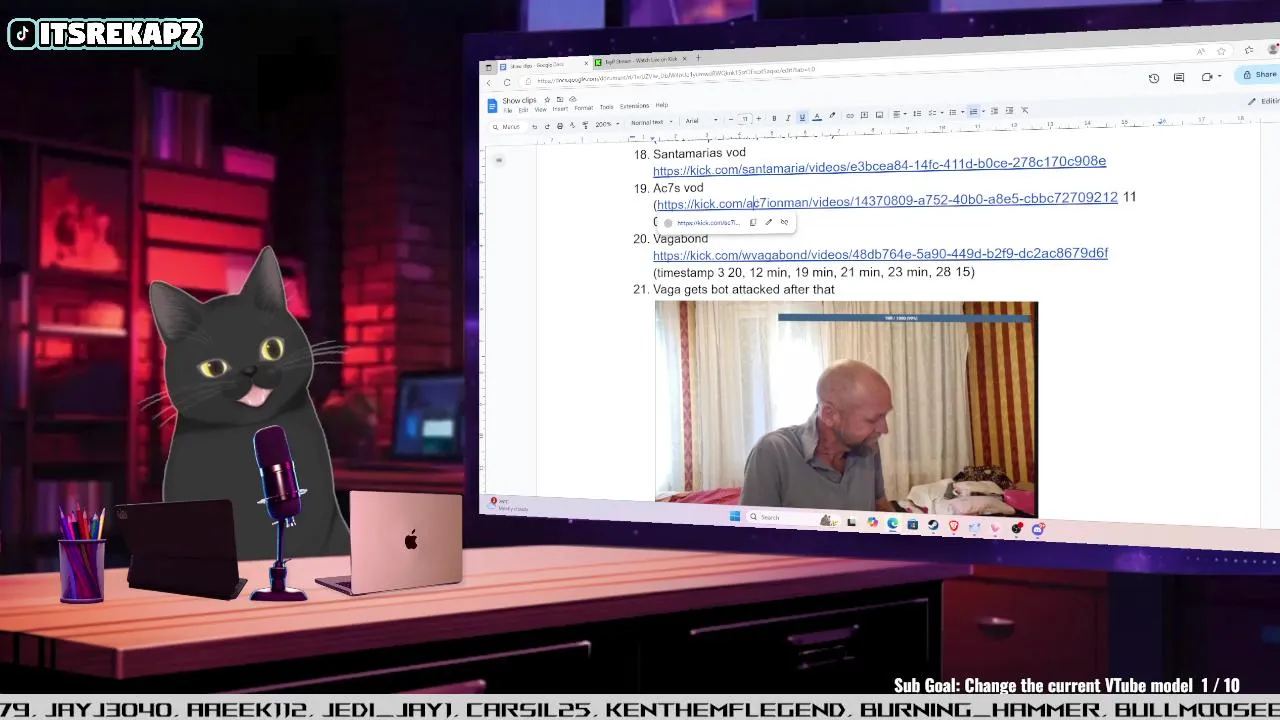Viewport: 1280px width, 720px height.
Task: Open the text color picker
Action: point(816,117)
